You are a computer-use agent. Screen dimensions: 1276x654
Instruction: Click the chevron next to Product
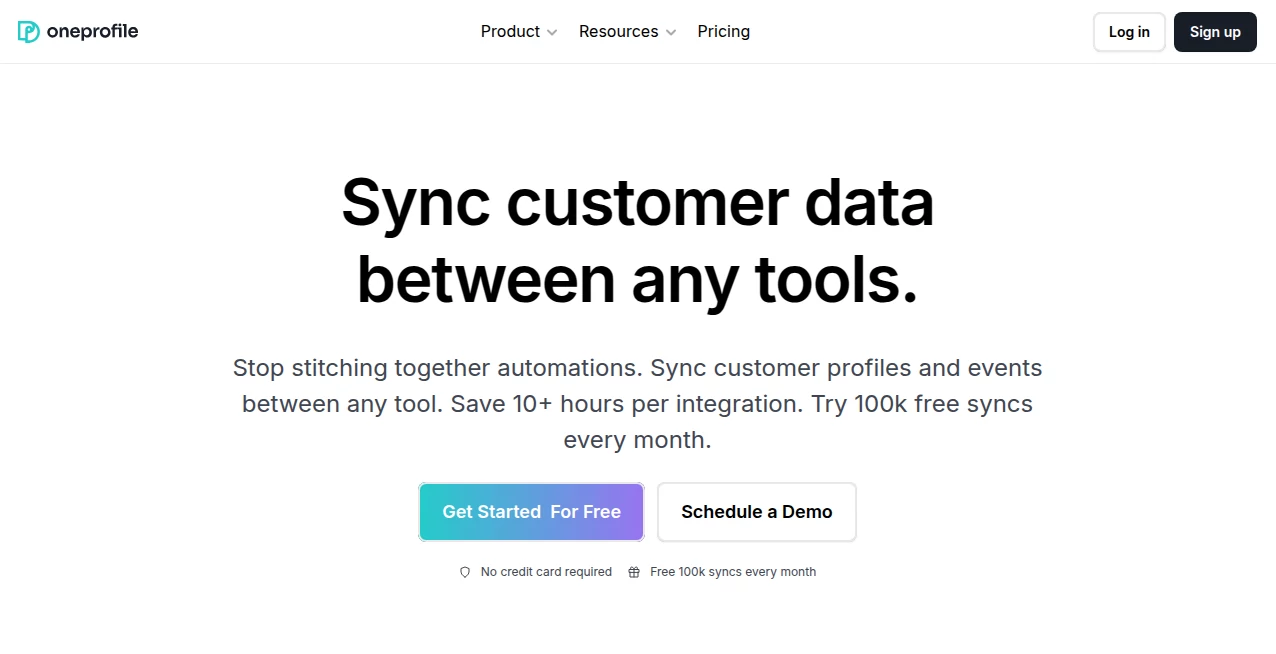point(552,32)
